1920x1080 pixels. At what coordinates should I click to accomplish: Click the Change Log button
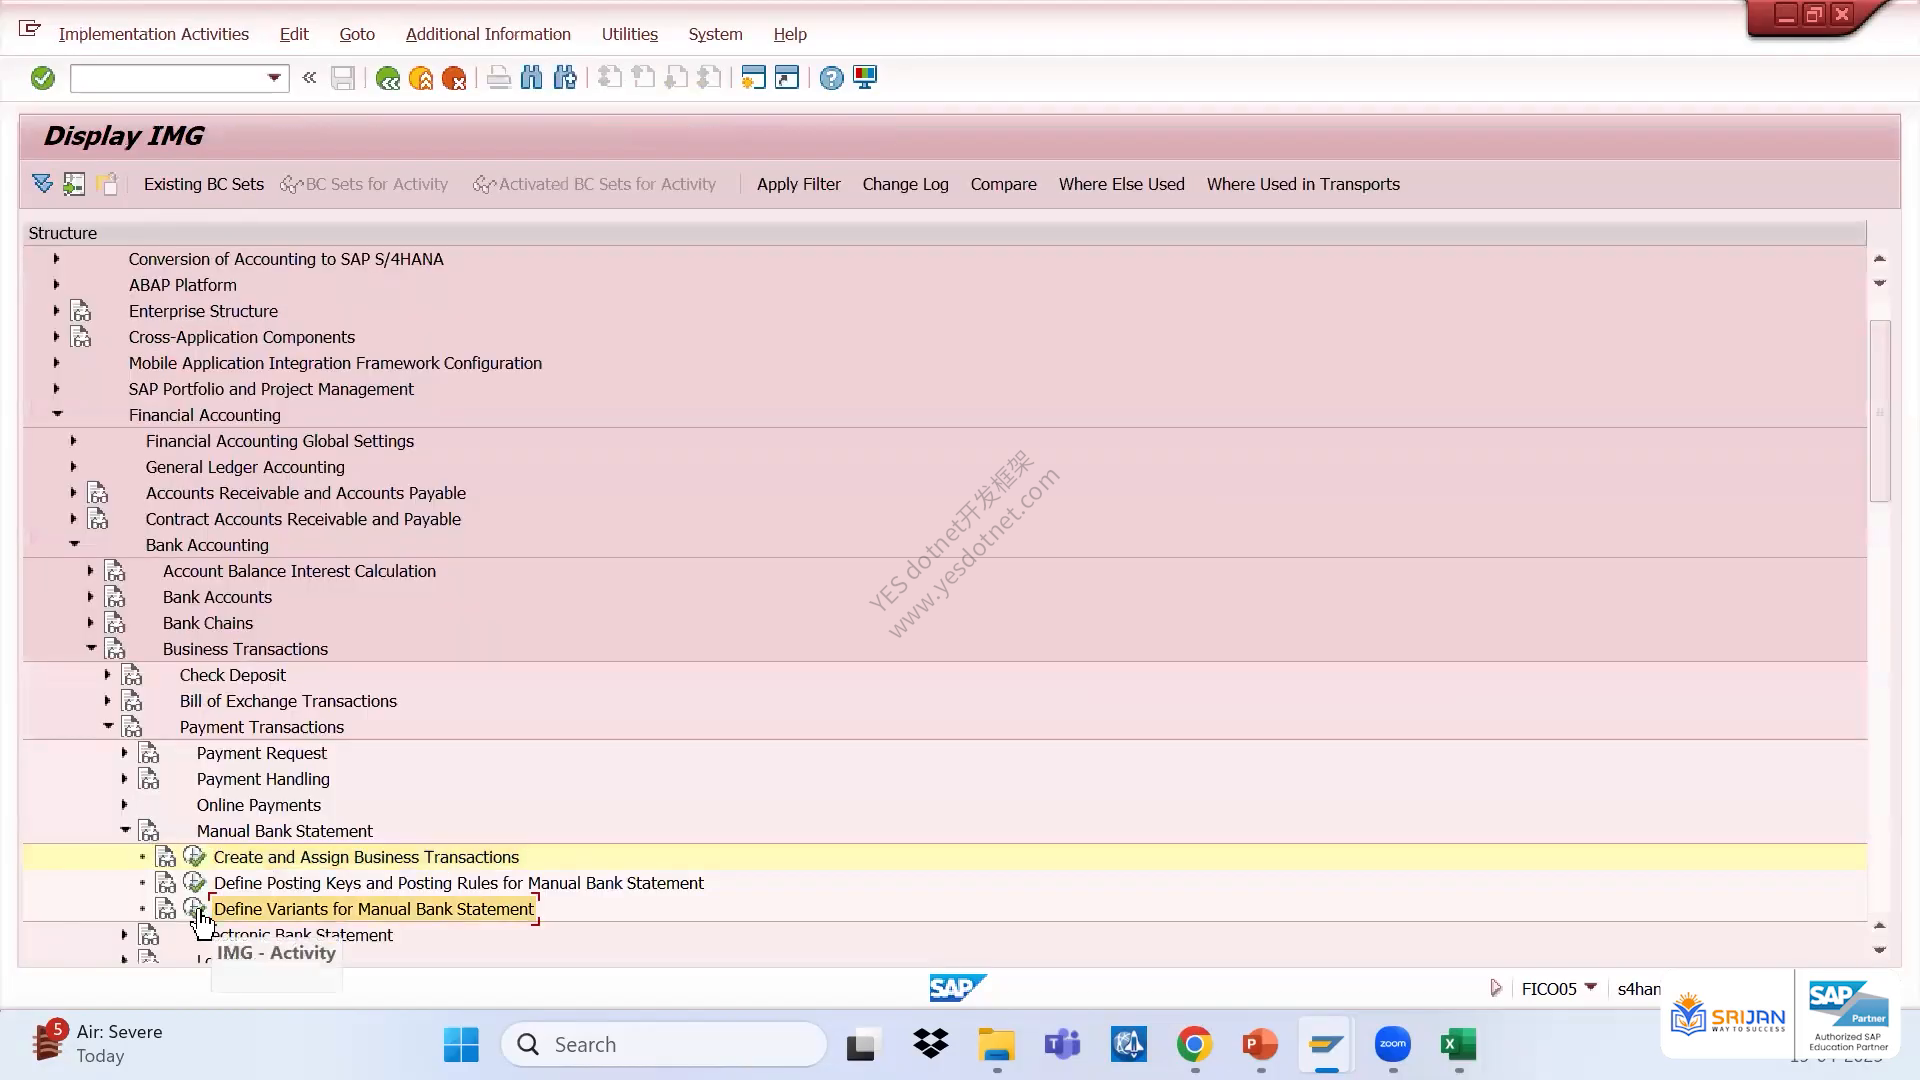pos(905,184)
